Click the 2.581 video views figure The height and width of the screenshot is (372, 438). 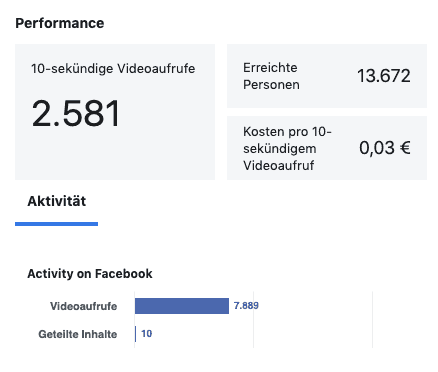76,114
